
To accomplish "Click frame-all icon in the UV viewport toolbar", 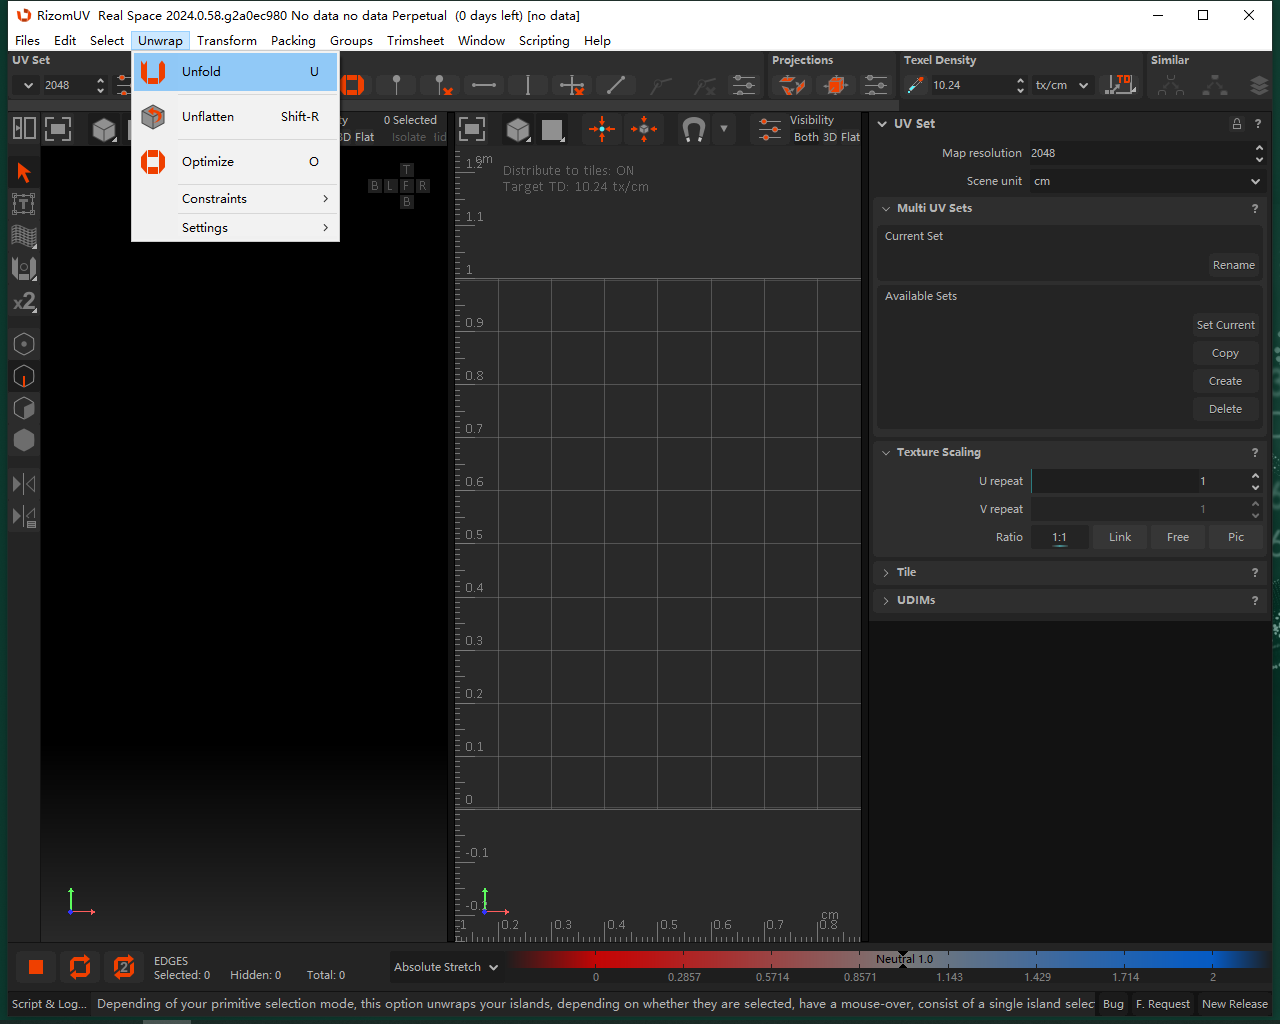I will (472, 128).
